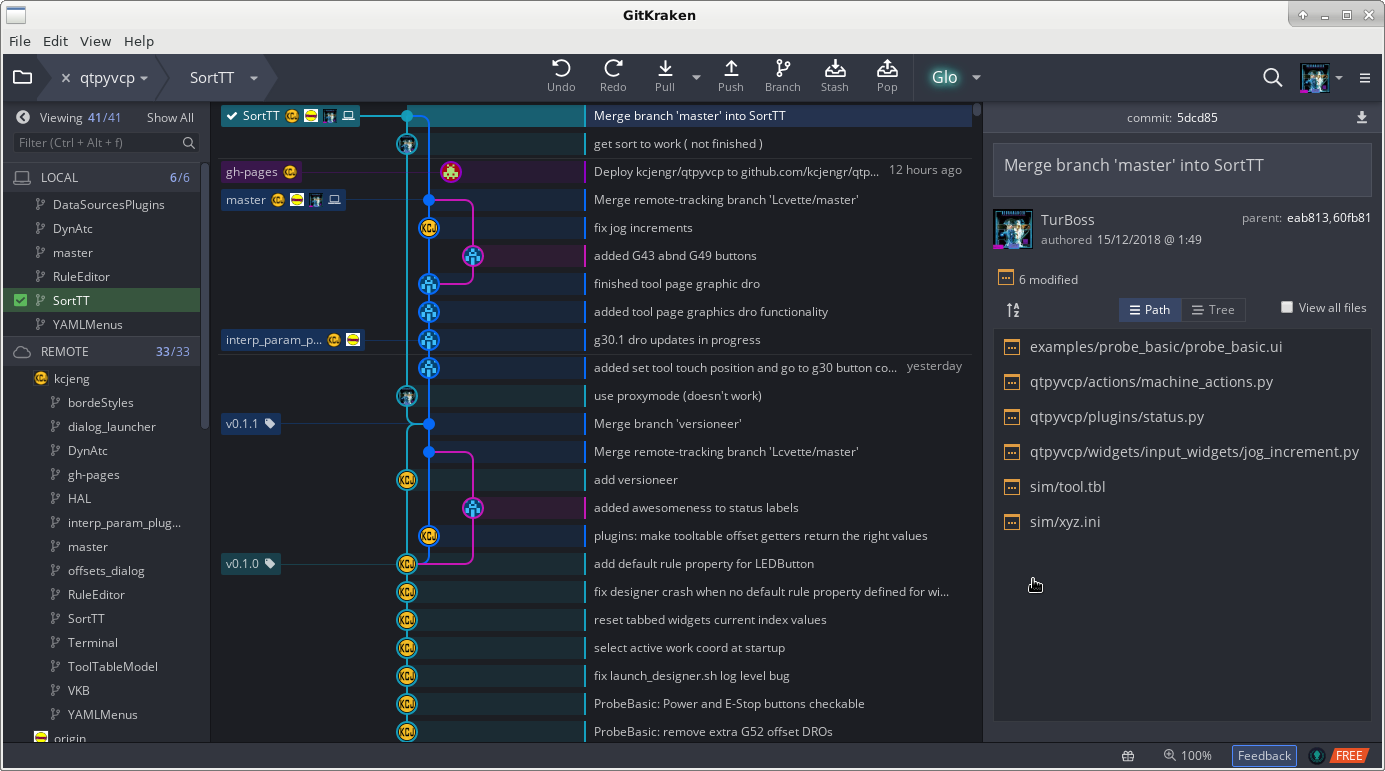The width and height of the screenshot is (1385, 771).
Task: Click the v0.1.1 tag label
Action: tap(250, 424)
